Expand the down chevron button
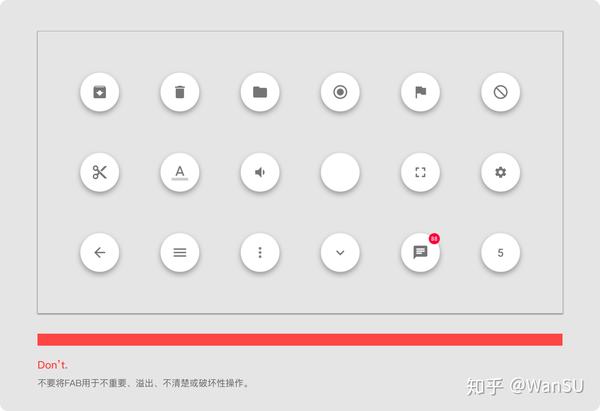 click(340, 253)
